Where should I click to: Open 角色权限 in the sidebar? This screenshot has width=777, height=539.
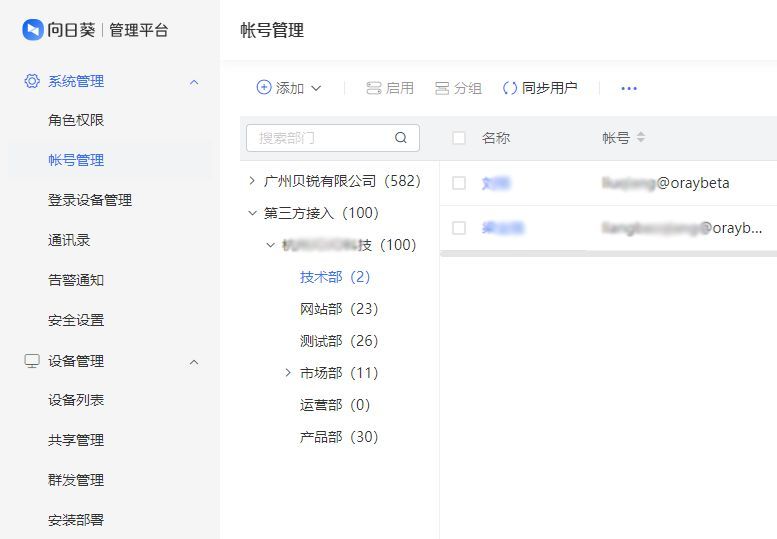(76, 120)
